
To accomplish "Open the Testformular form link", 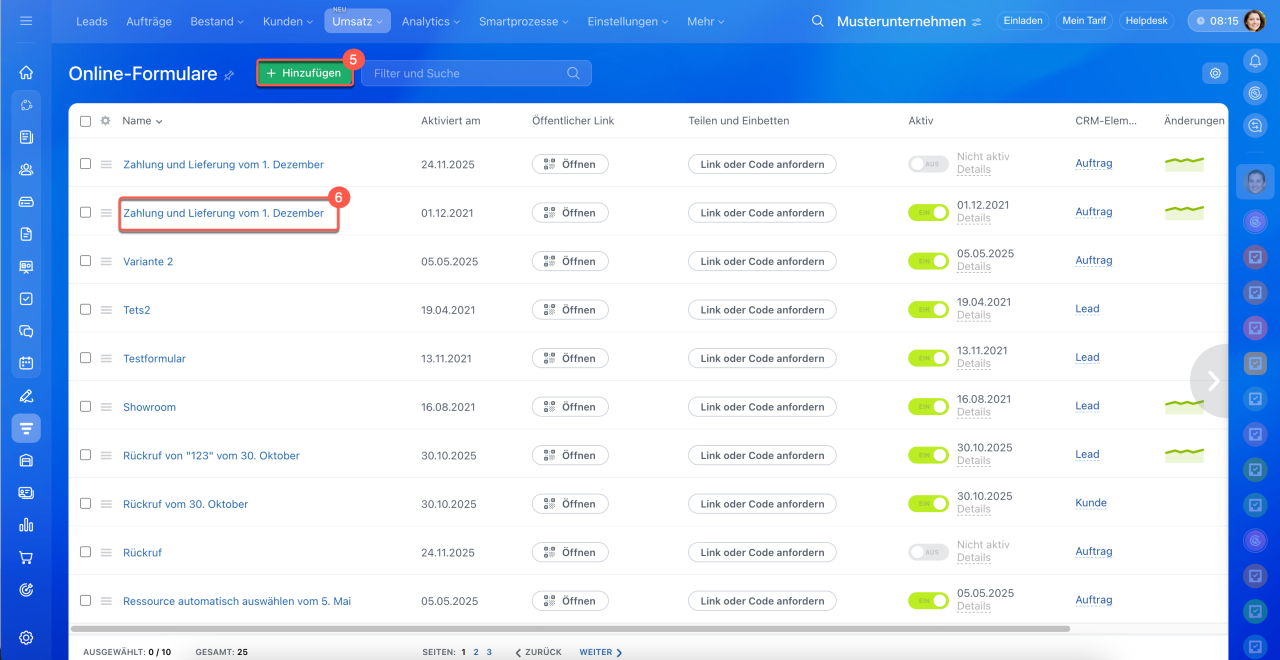I will coord(154,358).
